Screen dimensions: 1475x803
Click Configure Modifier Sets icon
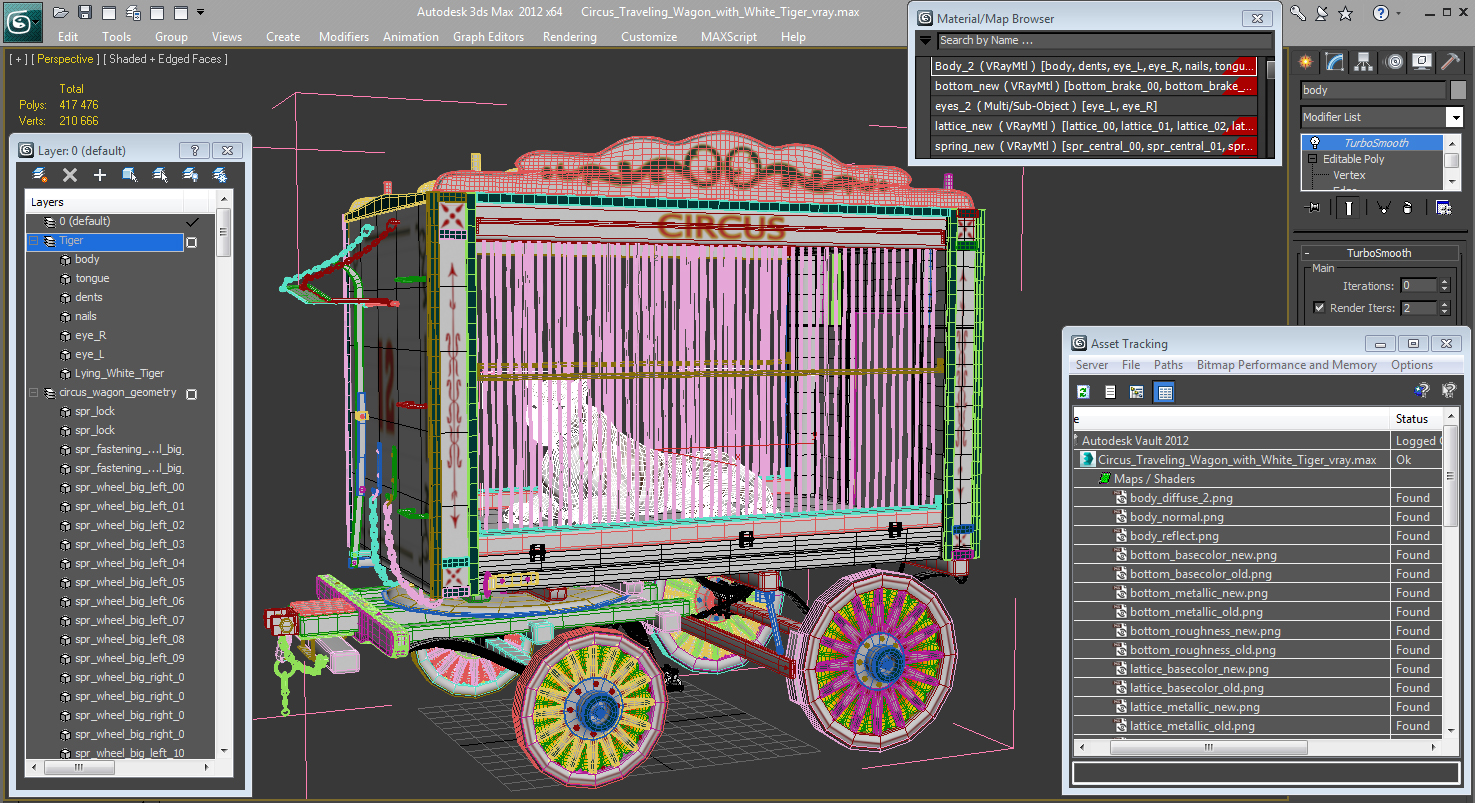pyautogui.click(x=1444, y=208)
